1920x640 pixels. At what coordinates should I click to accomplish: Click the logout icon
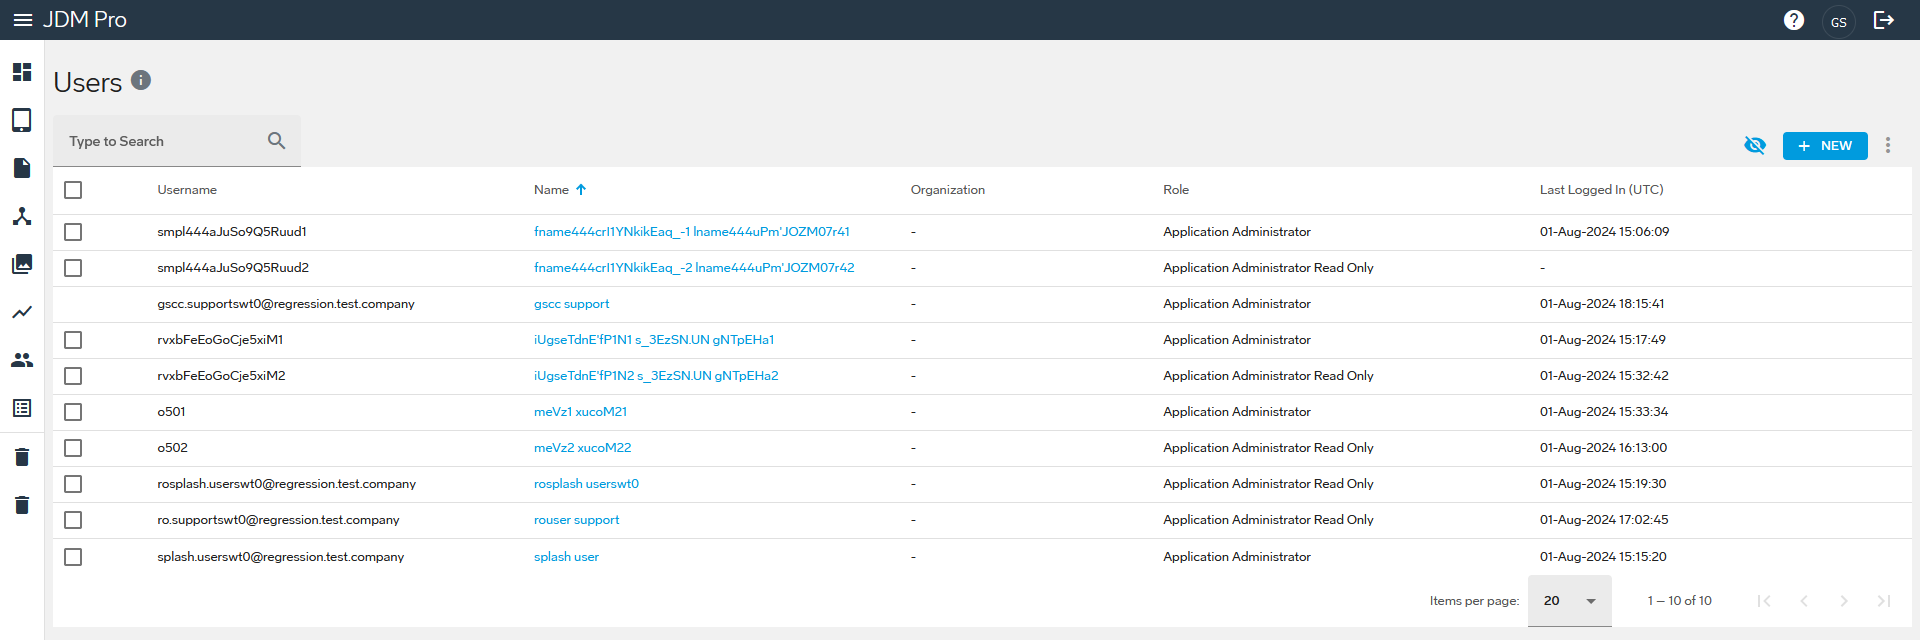coord(1884,20)
